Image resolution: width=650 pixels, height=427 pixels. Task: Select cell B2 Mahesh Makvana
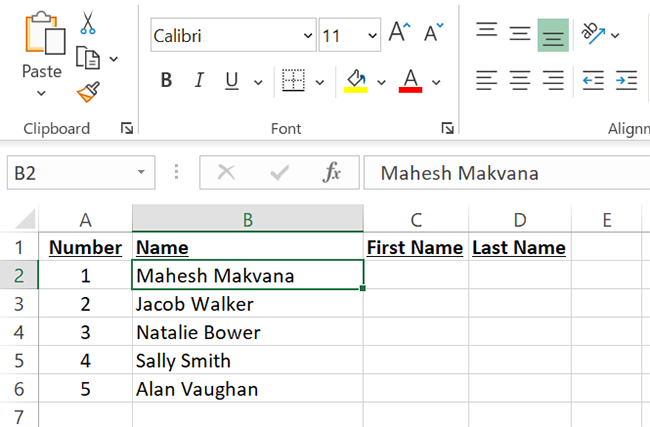pyautogui.click(x=248, y=275)
